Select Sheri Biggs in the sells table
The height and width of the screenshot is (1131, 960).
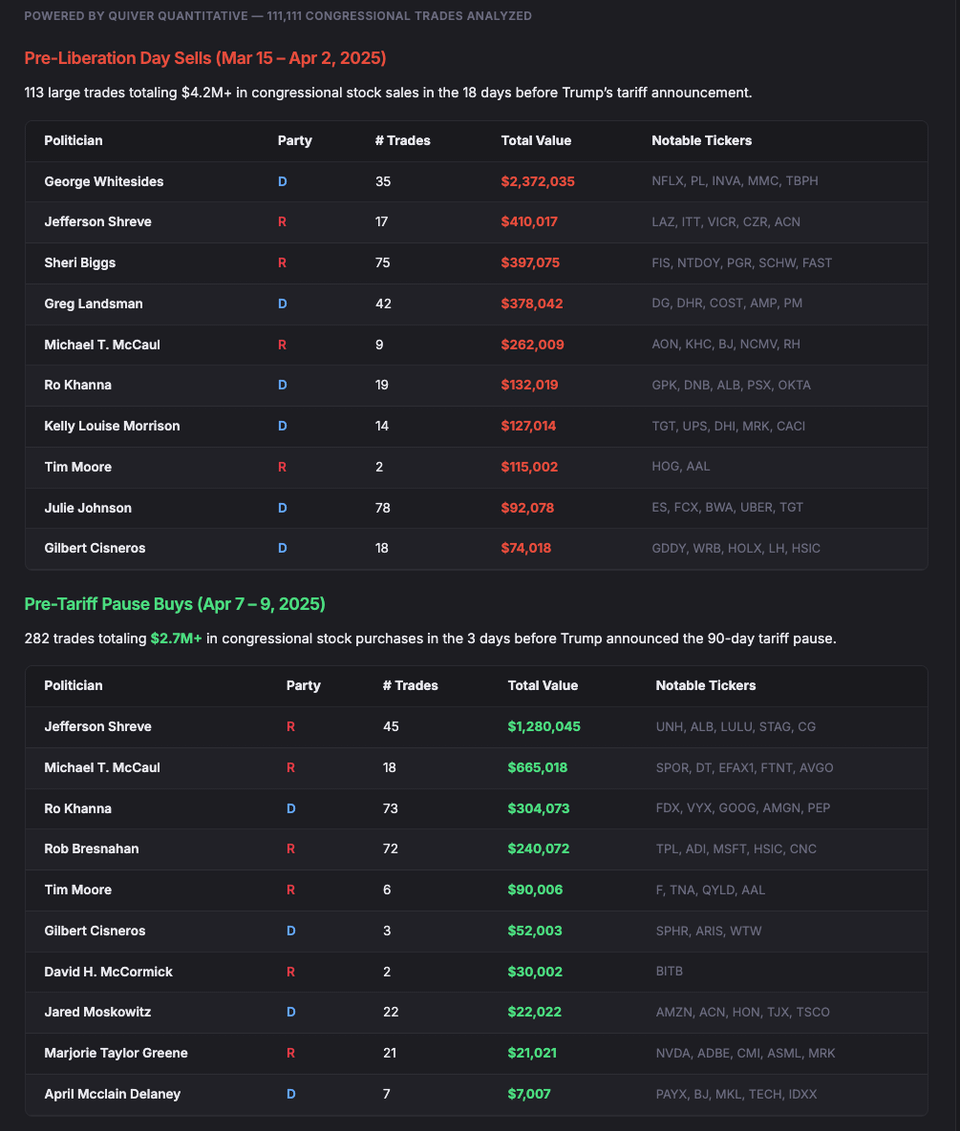[80, 263]
